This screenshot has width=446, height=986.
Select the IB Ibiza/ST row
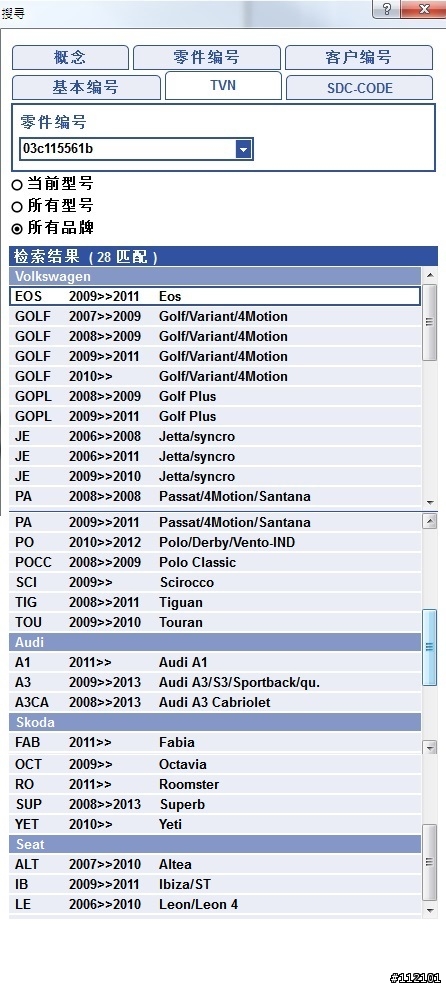coord(215,885)
